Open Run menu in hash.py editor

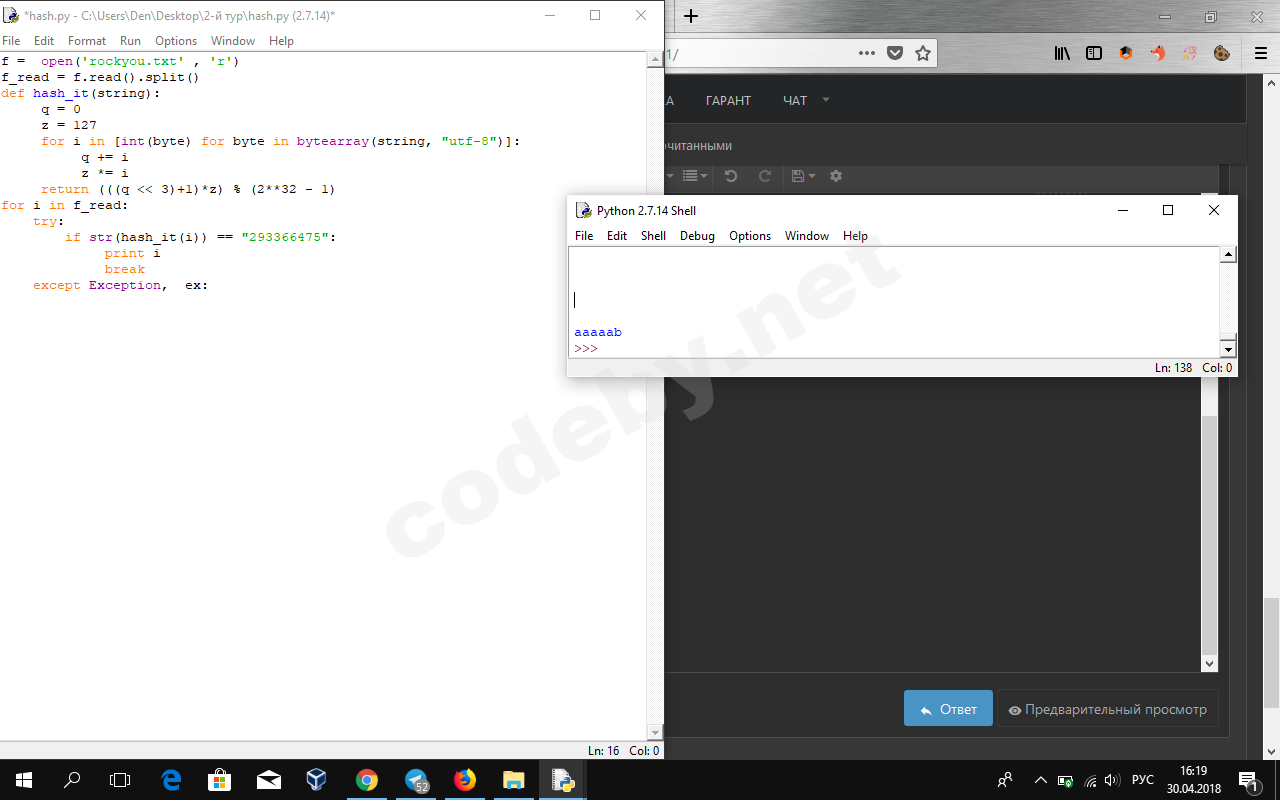point(130,41)
